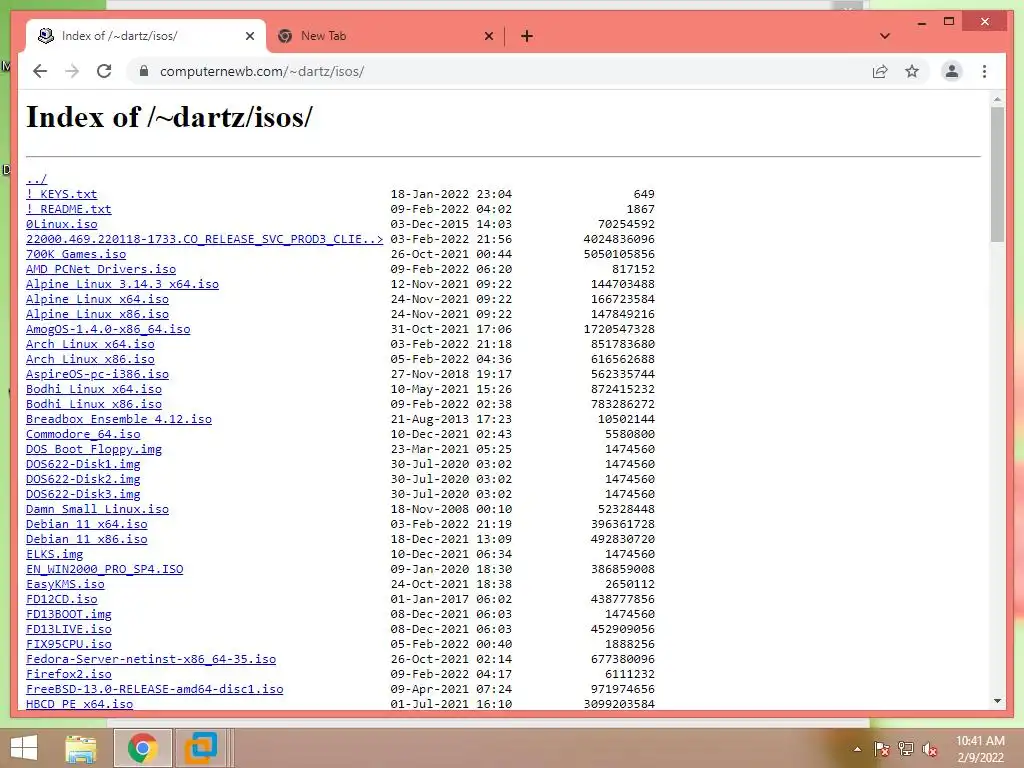Download FD13LIVE.iso
The height and width of the screenshot is (768, 1024).
coord(69,630)
